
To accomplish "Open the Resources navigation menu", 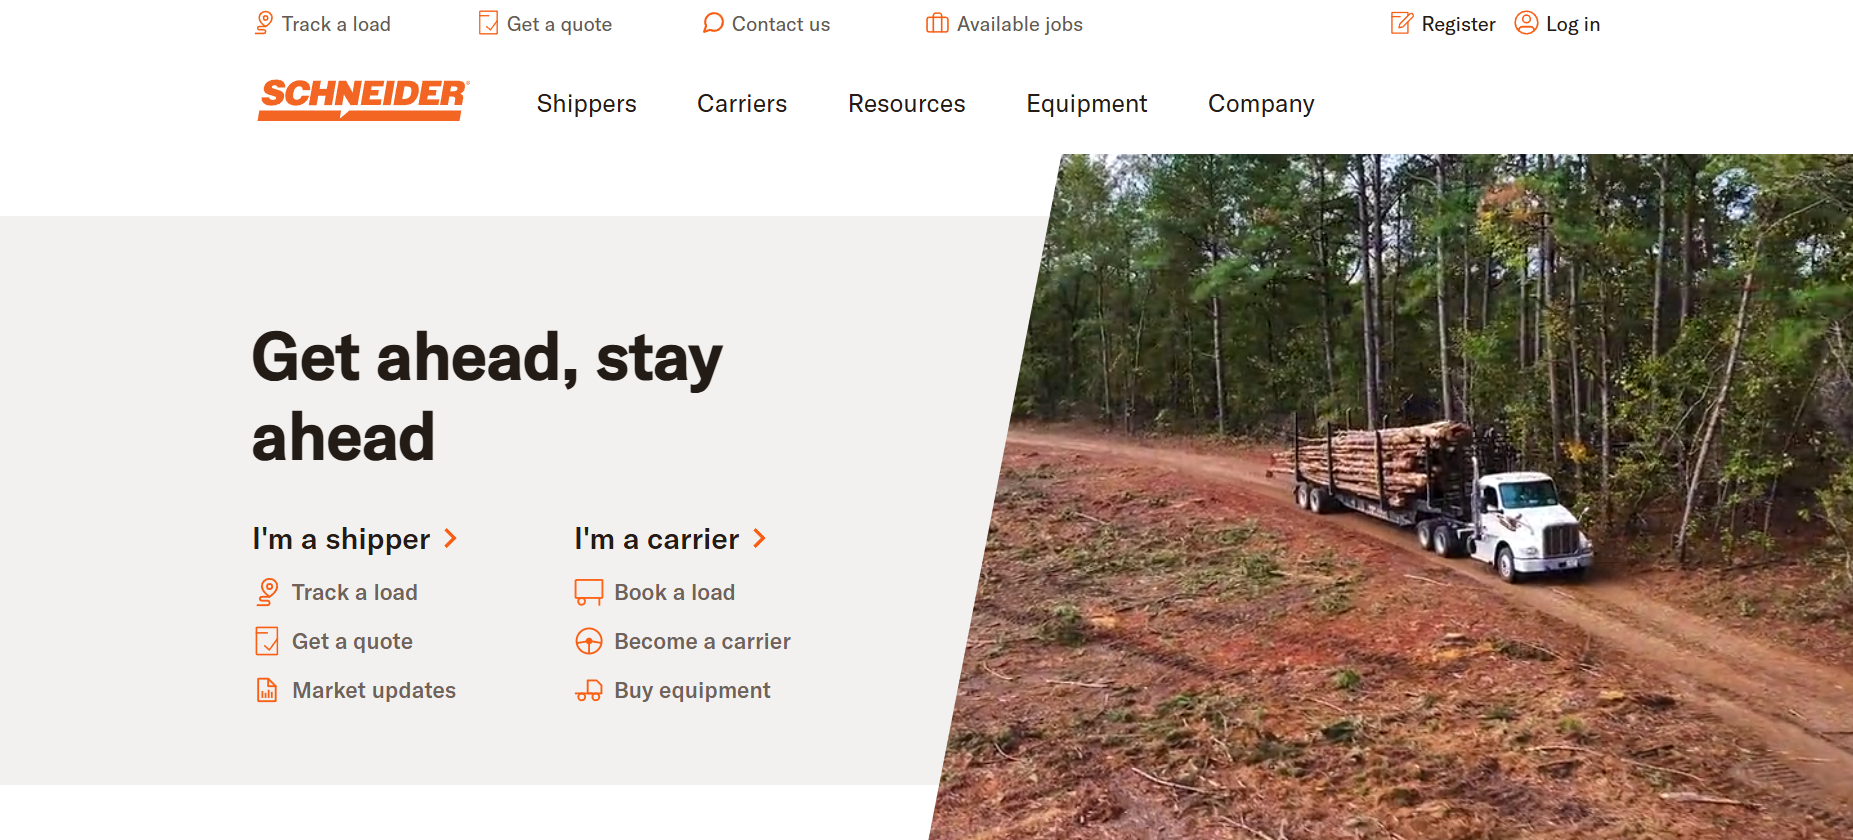I will pyautogui.click(x=907, y=104).
